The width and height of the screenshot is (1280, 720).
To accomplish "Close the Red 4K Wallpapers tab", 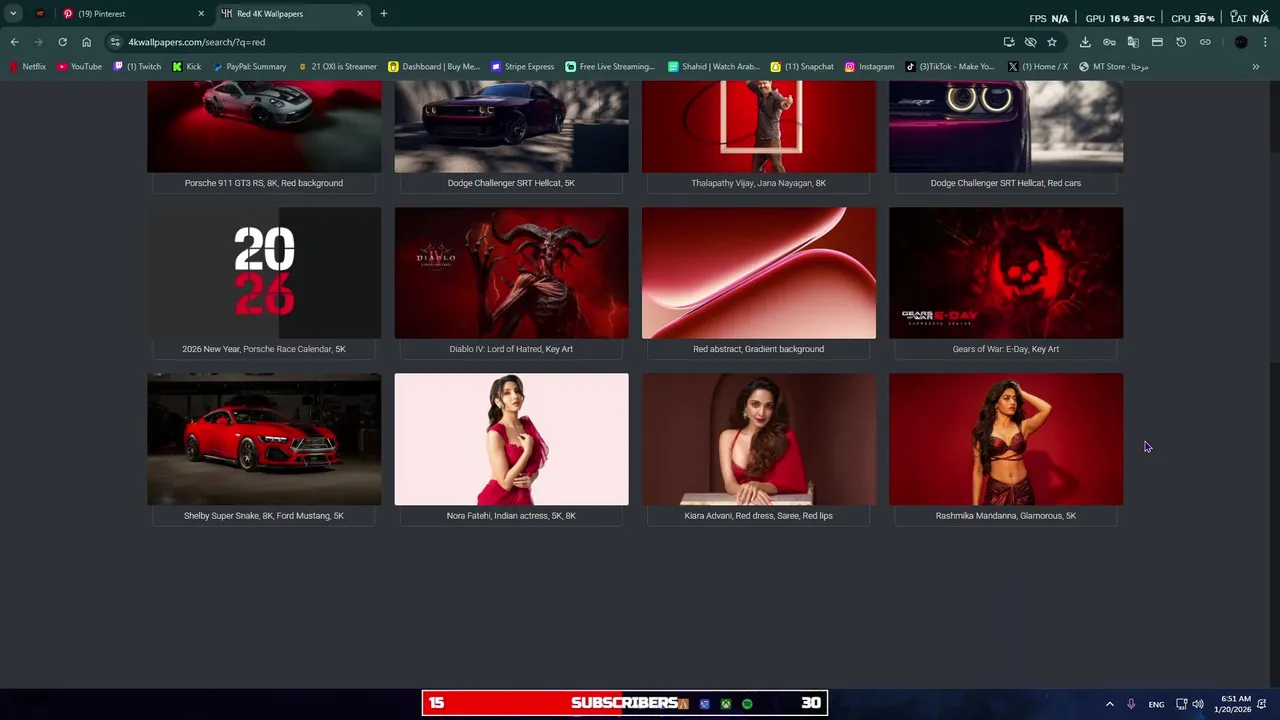I will [x=360, y=14].
